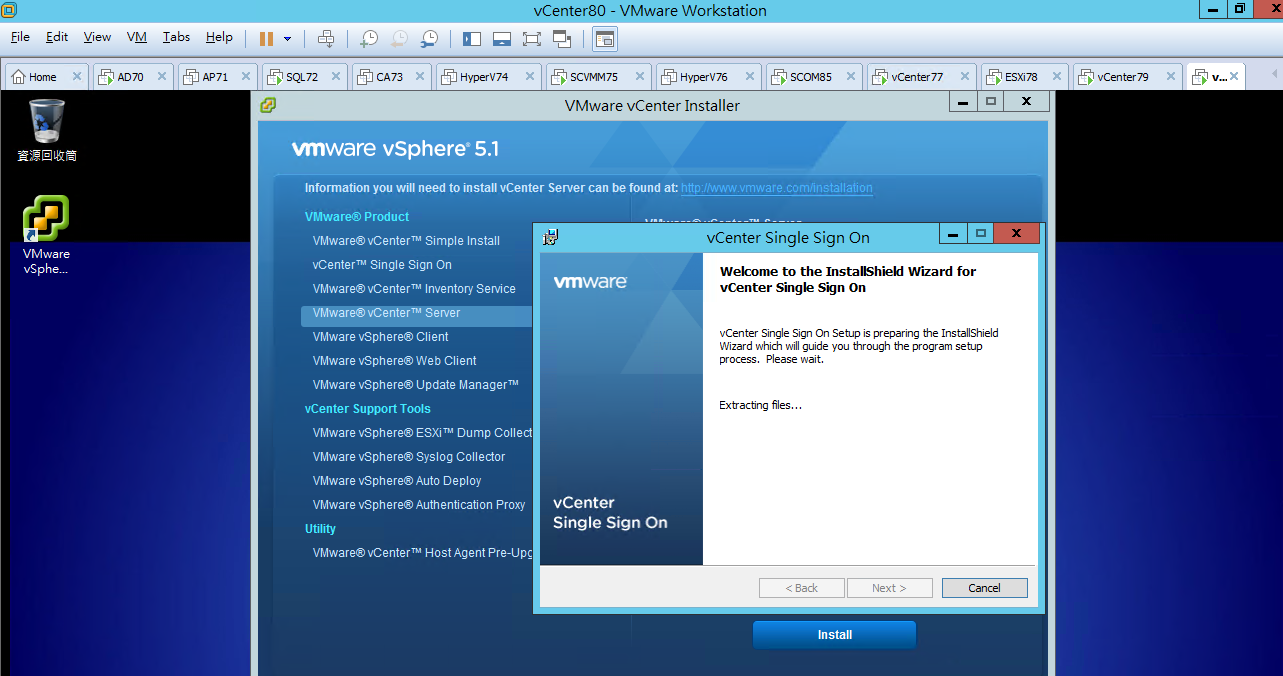Select VMware vSphere Syslog Collector
This screenshot has height=676, width=1283.
coord(409,457)
